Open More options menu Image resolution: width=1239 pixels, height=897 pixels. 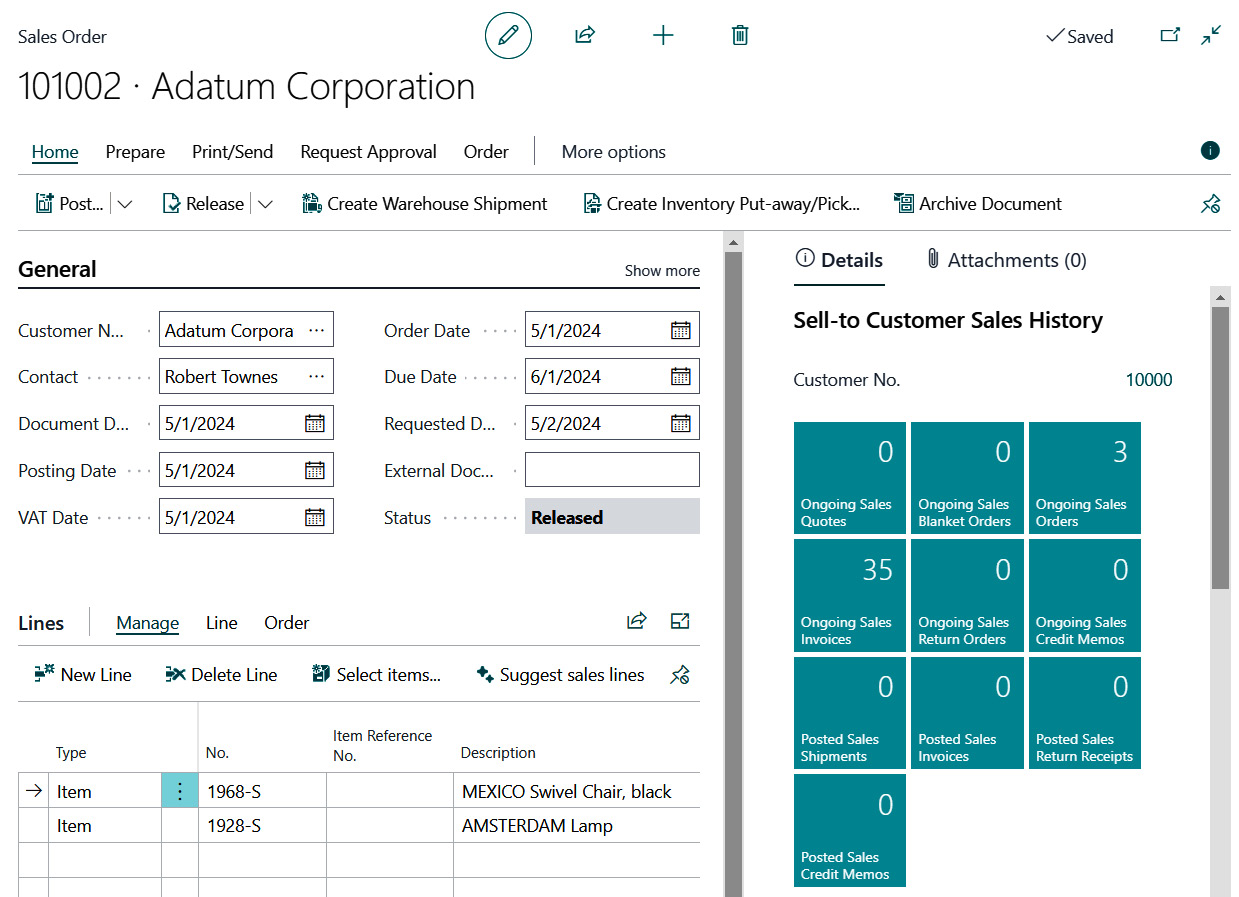614,152
